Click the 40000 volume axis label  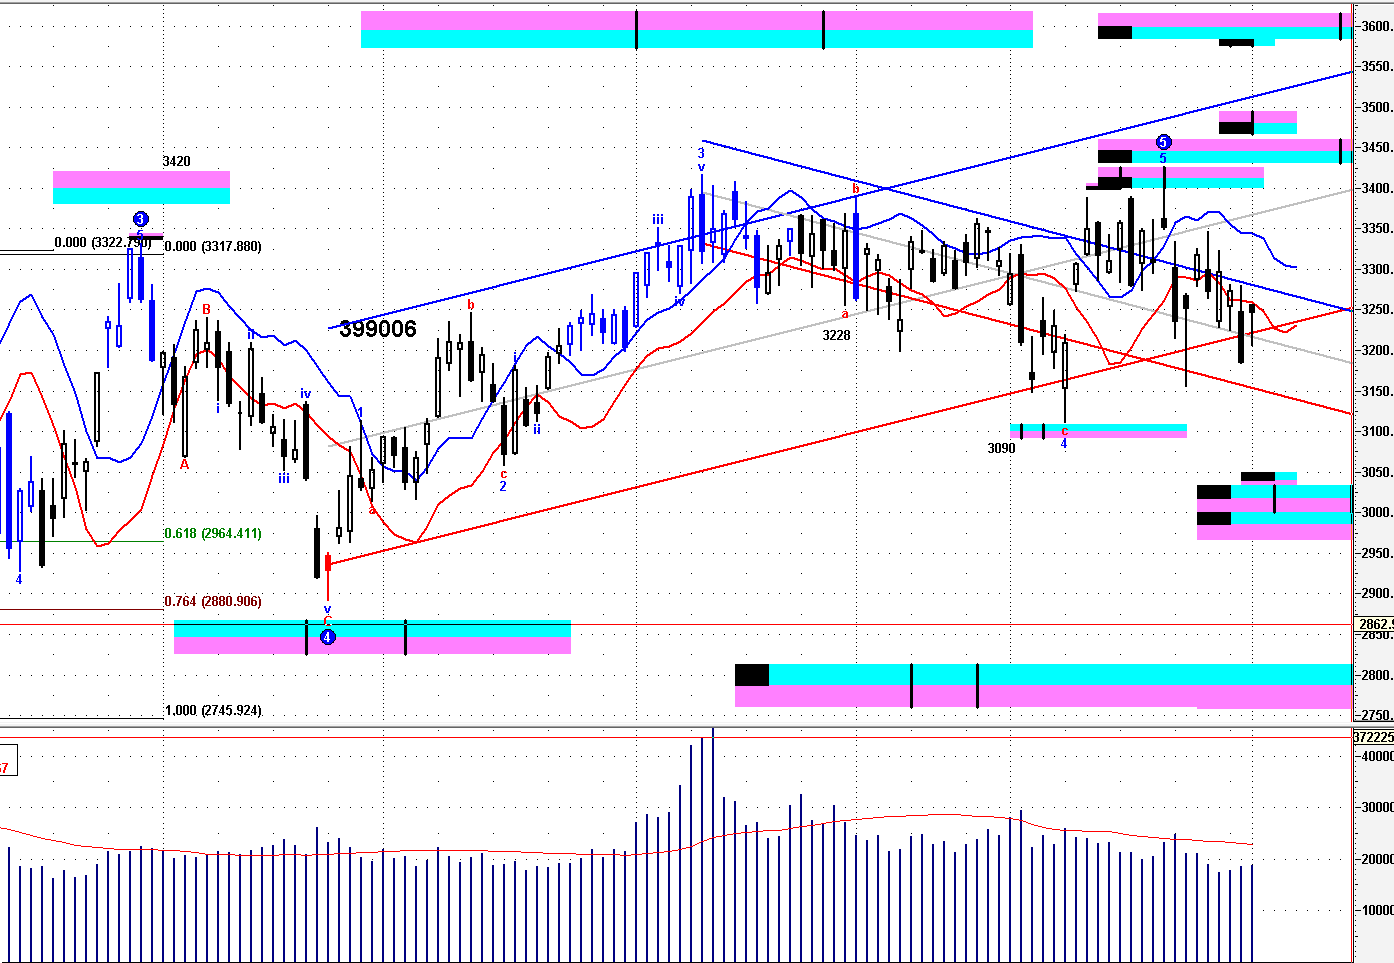pyautogui.click(x=1377, y=756)
